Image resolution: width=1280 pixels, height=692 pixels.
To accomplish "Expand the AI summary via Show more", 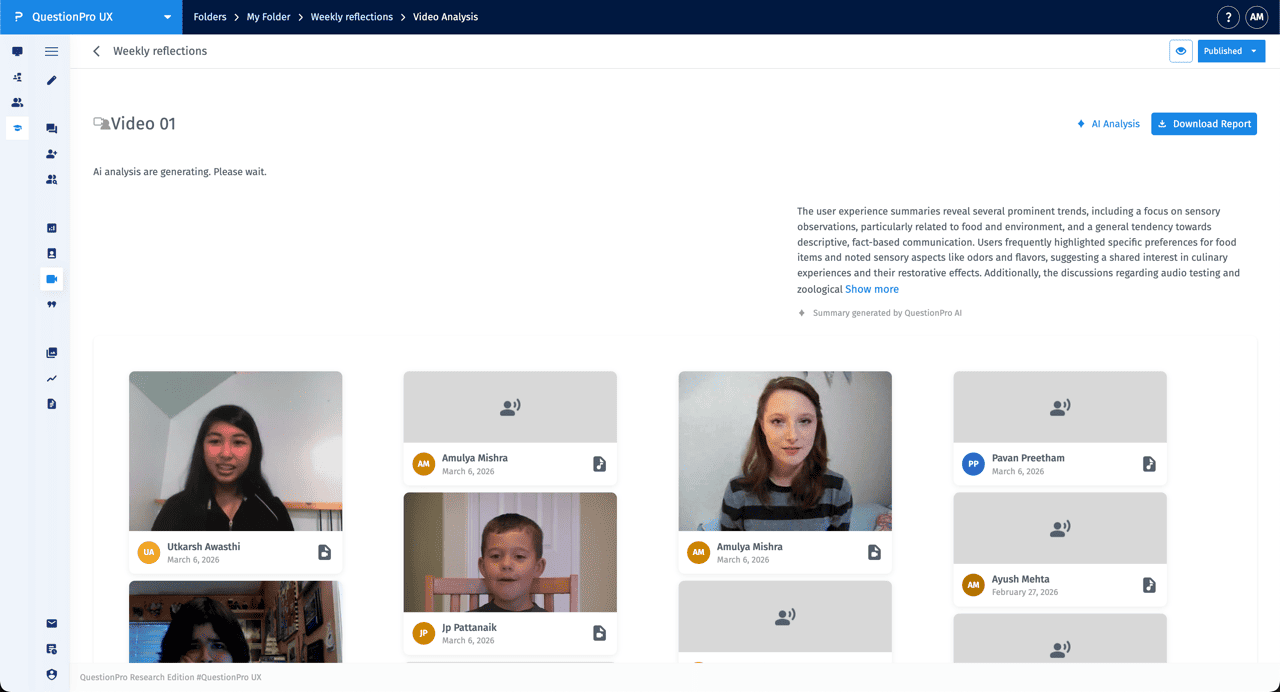I will (x=871, y=288).
